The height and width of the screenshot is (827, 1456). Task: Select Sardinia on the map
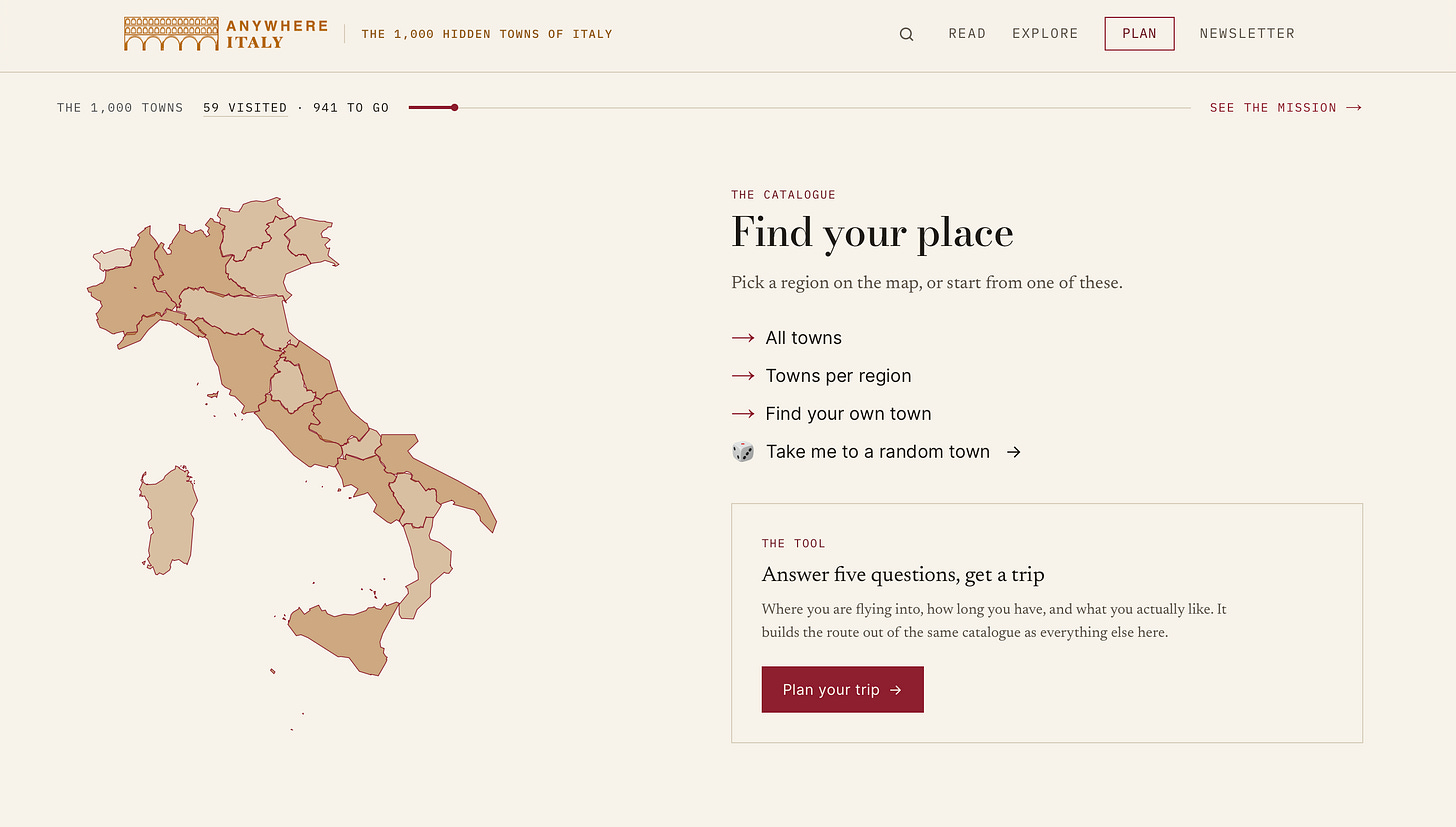tap(168, 520)
